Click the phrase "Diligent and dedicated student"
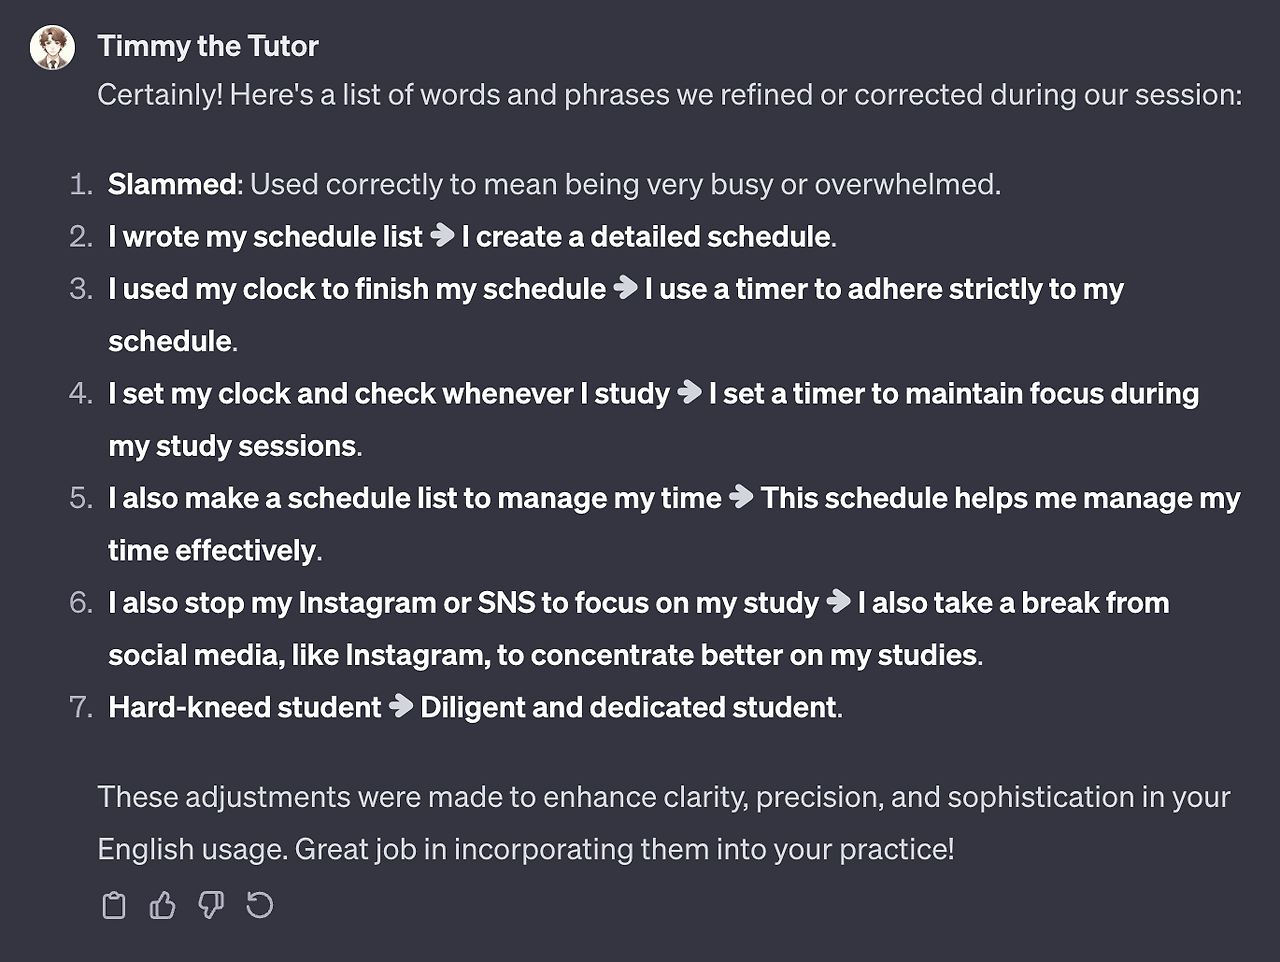 click(628, 708)
